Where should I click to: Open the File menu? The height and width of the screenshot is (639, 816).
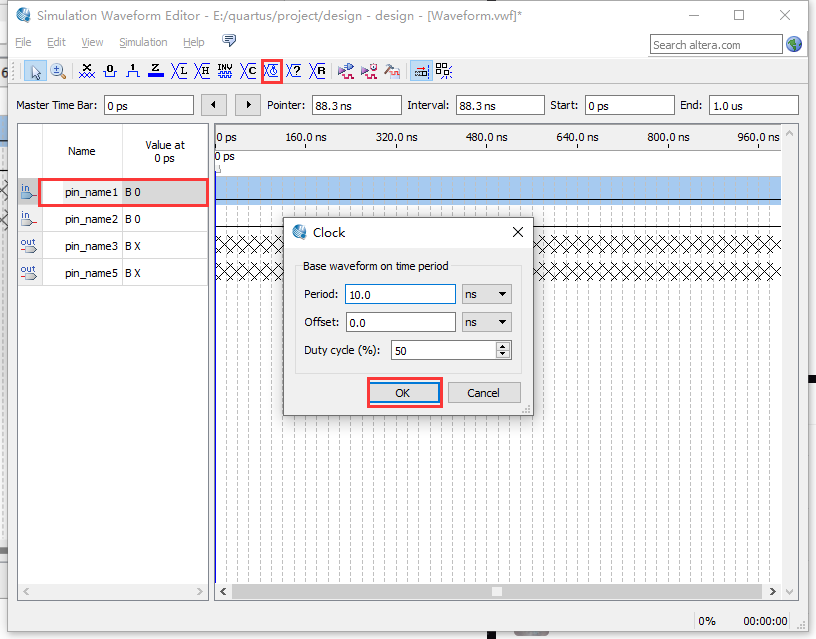pos(23,42)
